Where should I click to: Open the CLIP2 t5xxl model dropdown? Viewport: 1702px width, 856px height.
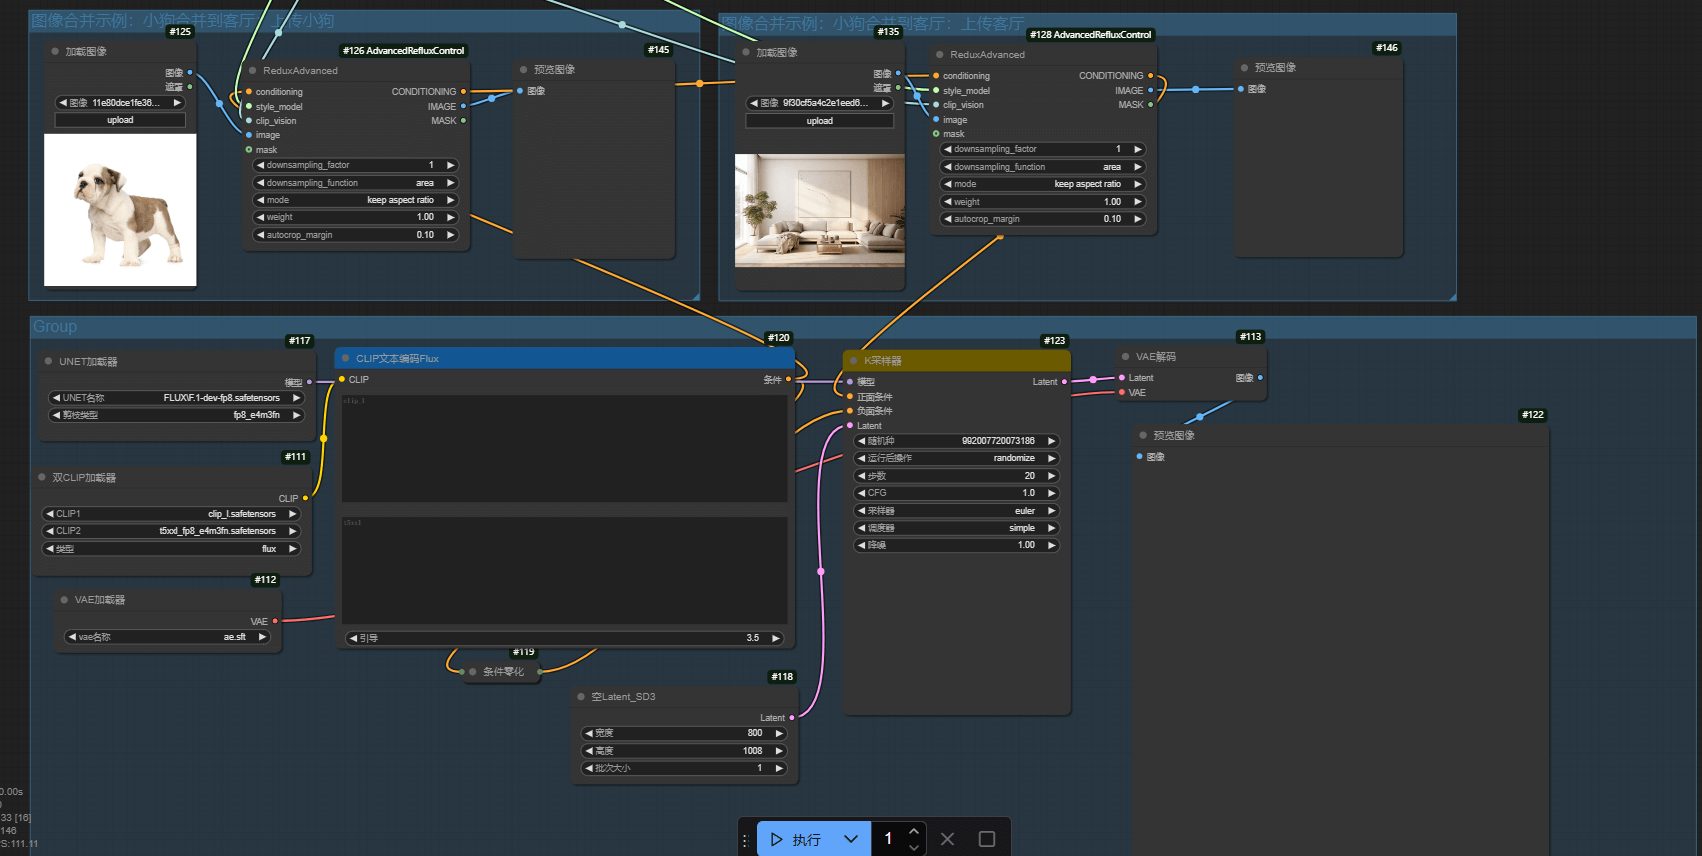point(172,531)
